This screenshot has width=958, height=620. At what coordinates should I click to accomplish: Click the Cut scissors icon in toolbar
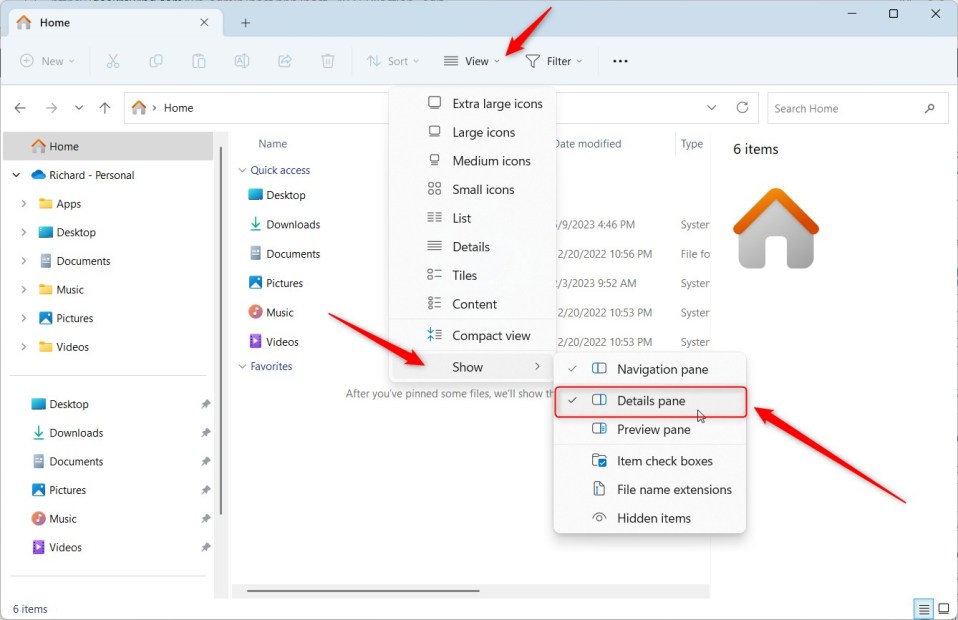click(x=113, y=61)
